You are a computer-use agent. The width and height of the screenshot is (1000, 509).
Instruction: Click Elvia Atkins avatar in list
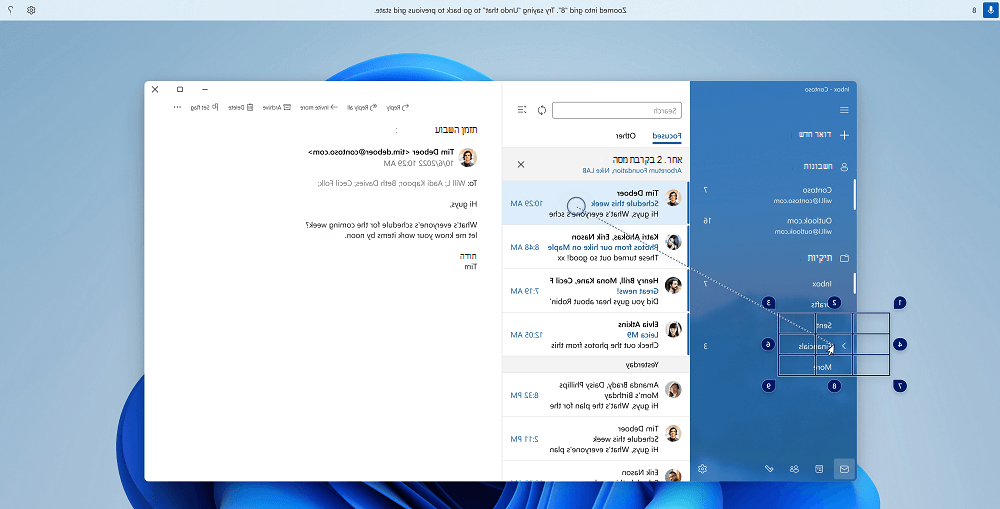[673, 329]
